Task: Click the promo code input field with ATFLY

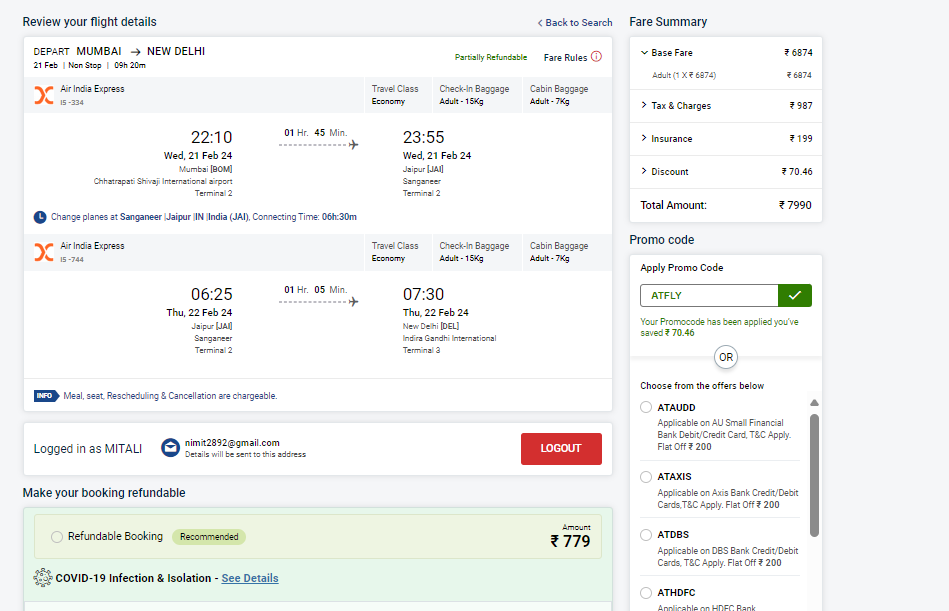Action: click(709, 295)
